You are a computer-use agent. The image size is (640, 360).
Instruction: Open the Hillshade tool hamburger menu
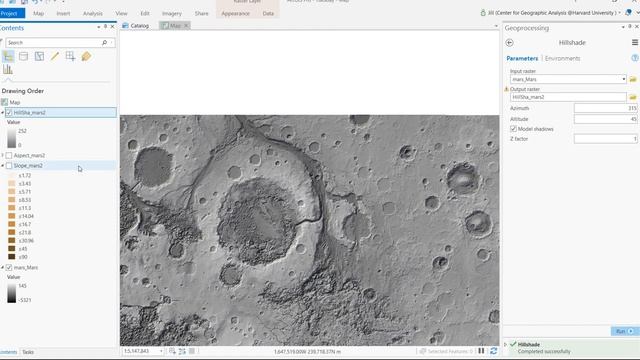point(635,42)
